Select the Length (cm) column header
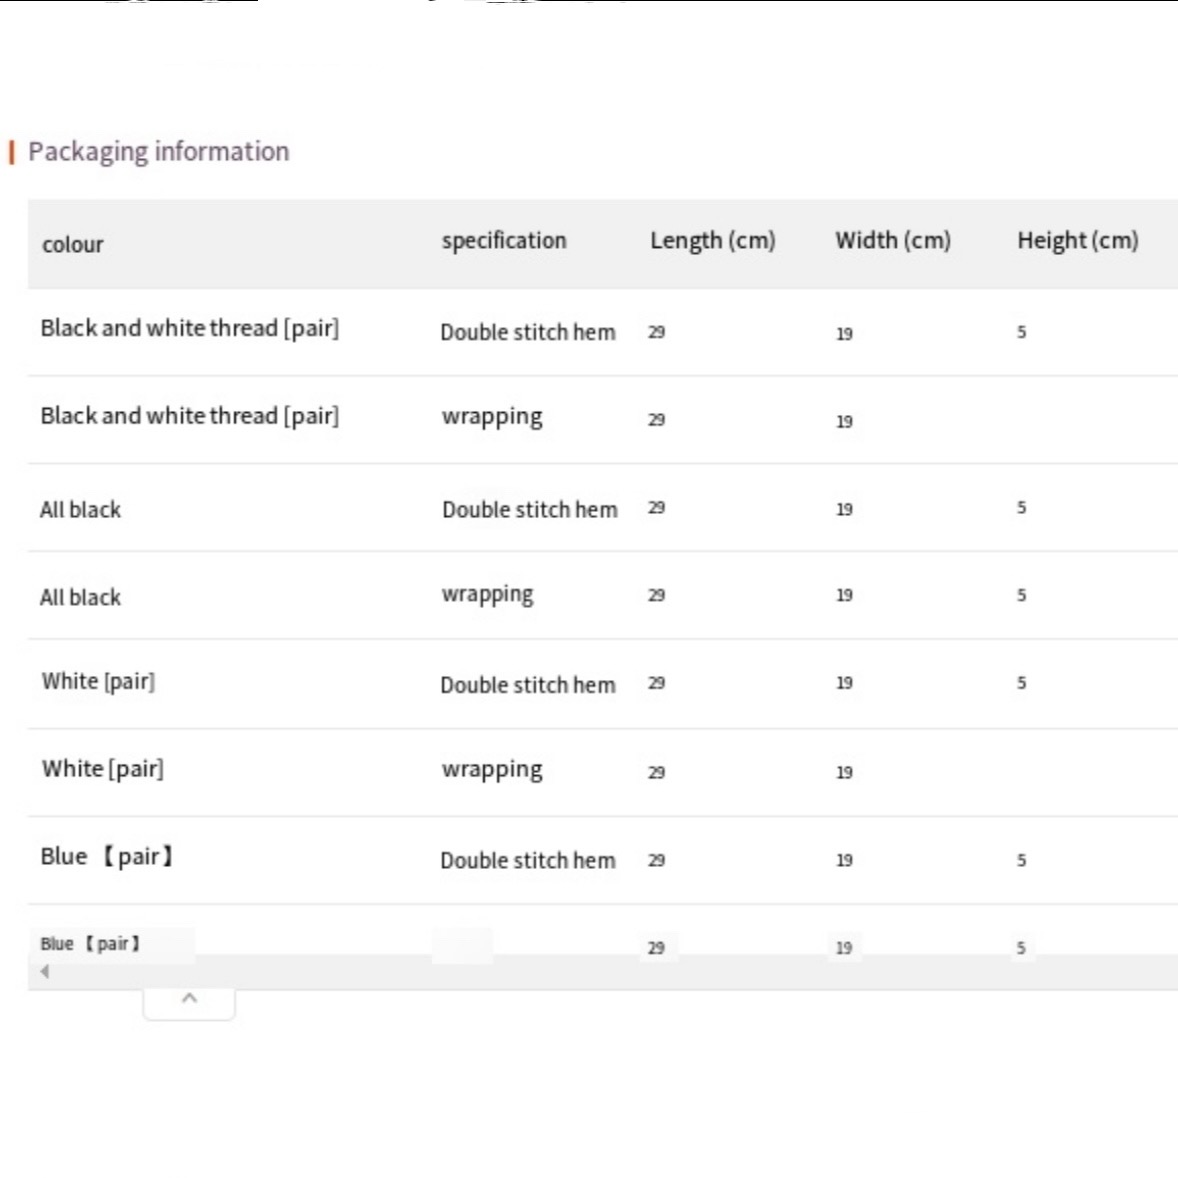This screenshot has height=1178, width=1178. pos(712,241)
